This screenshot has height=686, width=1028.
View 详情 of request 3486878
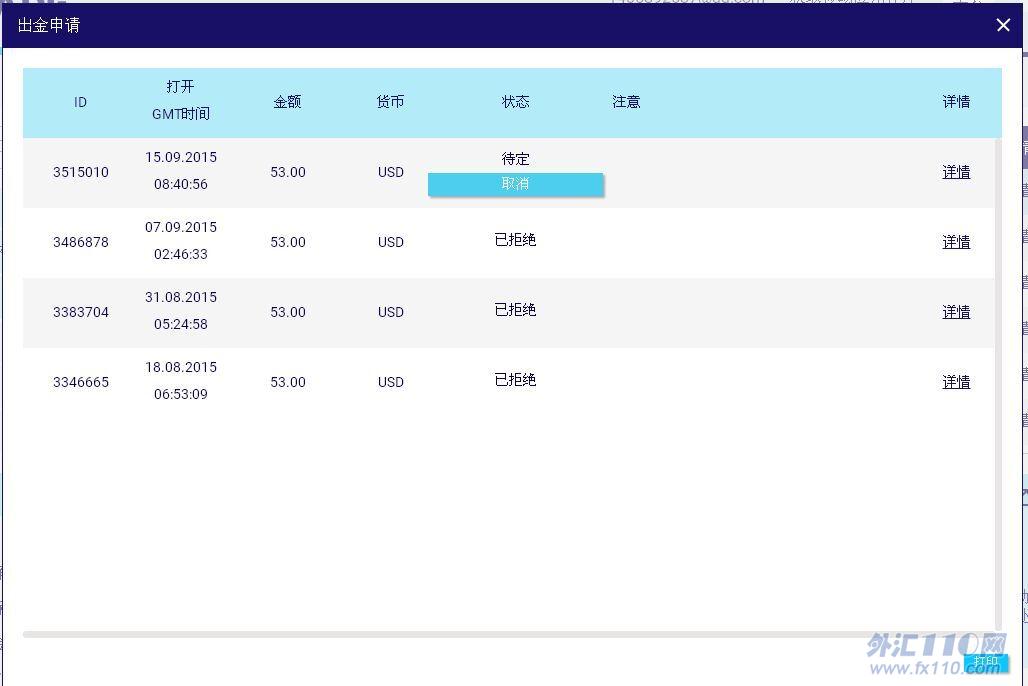point(956,242)
